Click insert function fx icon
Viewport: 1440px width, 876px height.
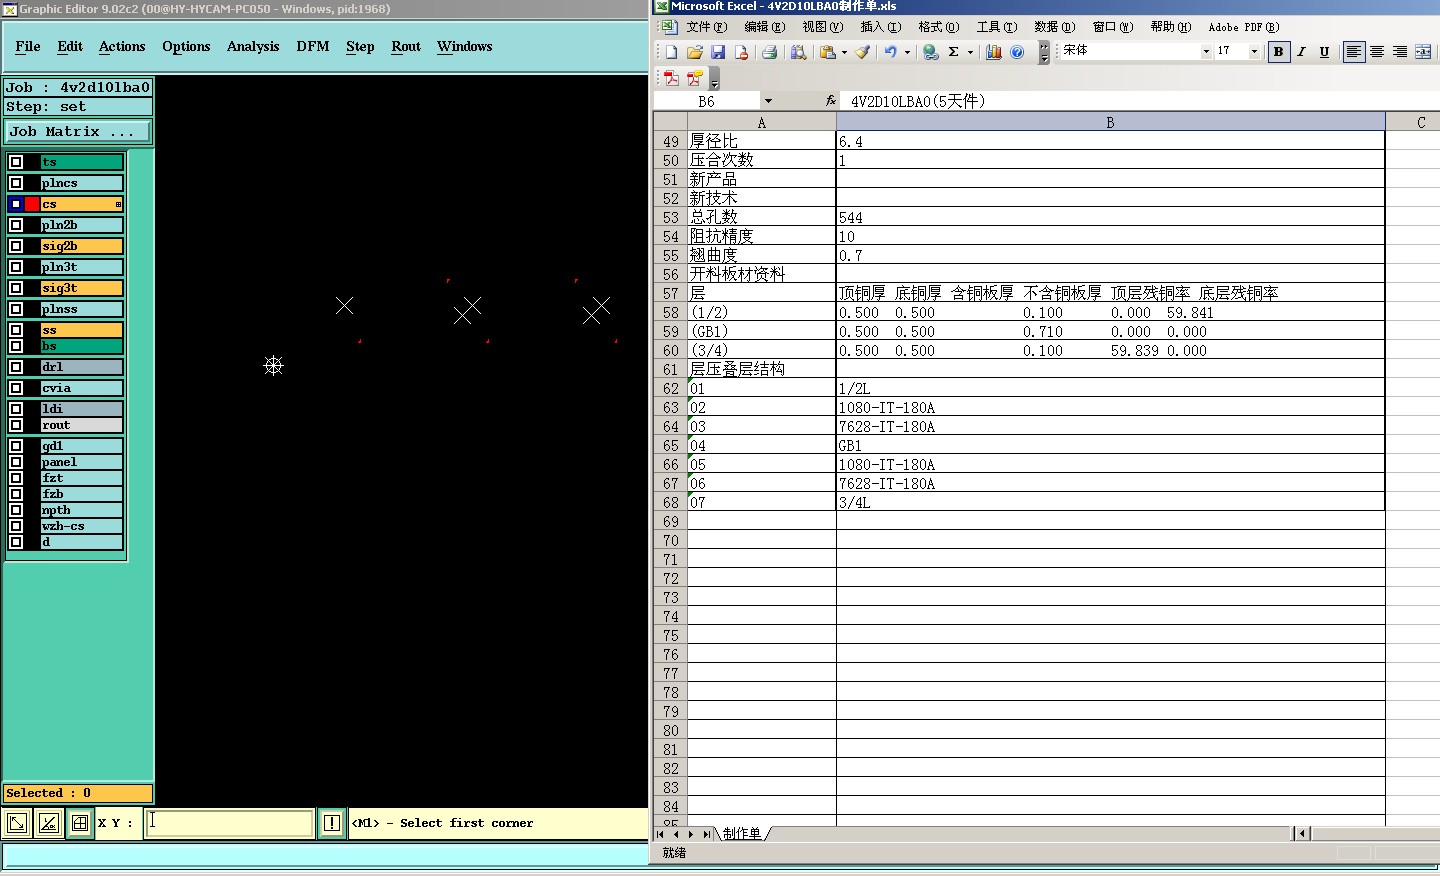[x=831, y=101]
